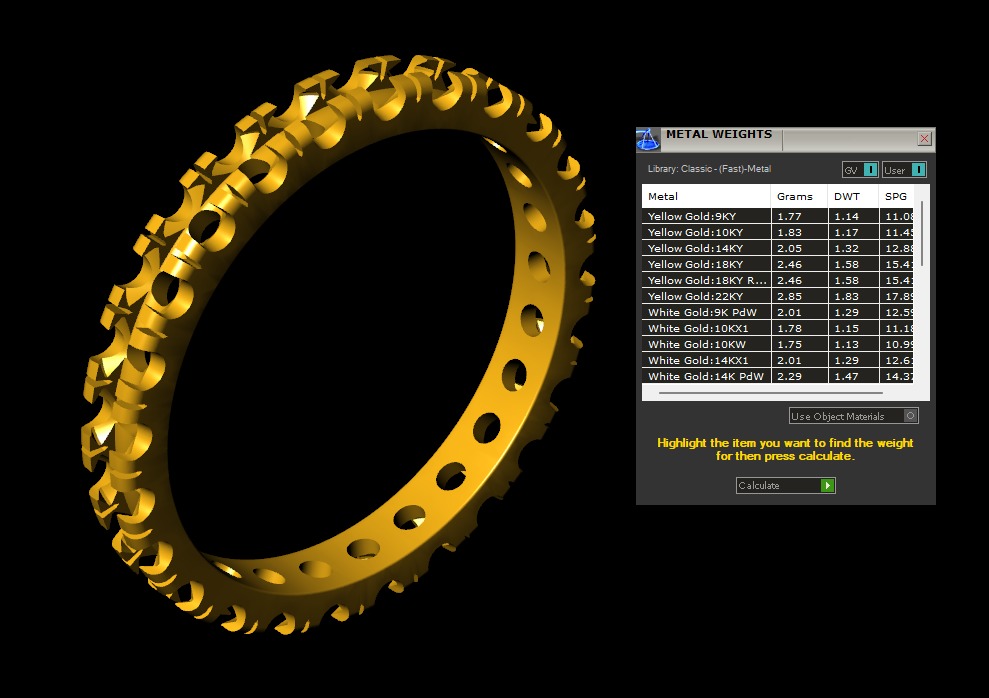Click the horizontal scrollbar below the metal list
The height and width of the screenshot is (698, 989).
point(771,392)
